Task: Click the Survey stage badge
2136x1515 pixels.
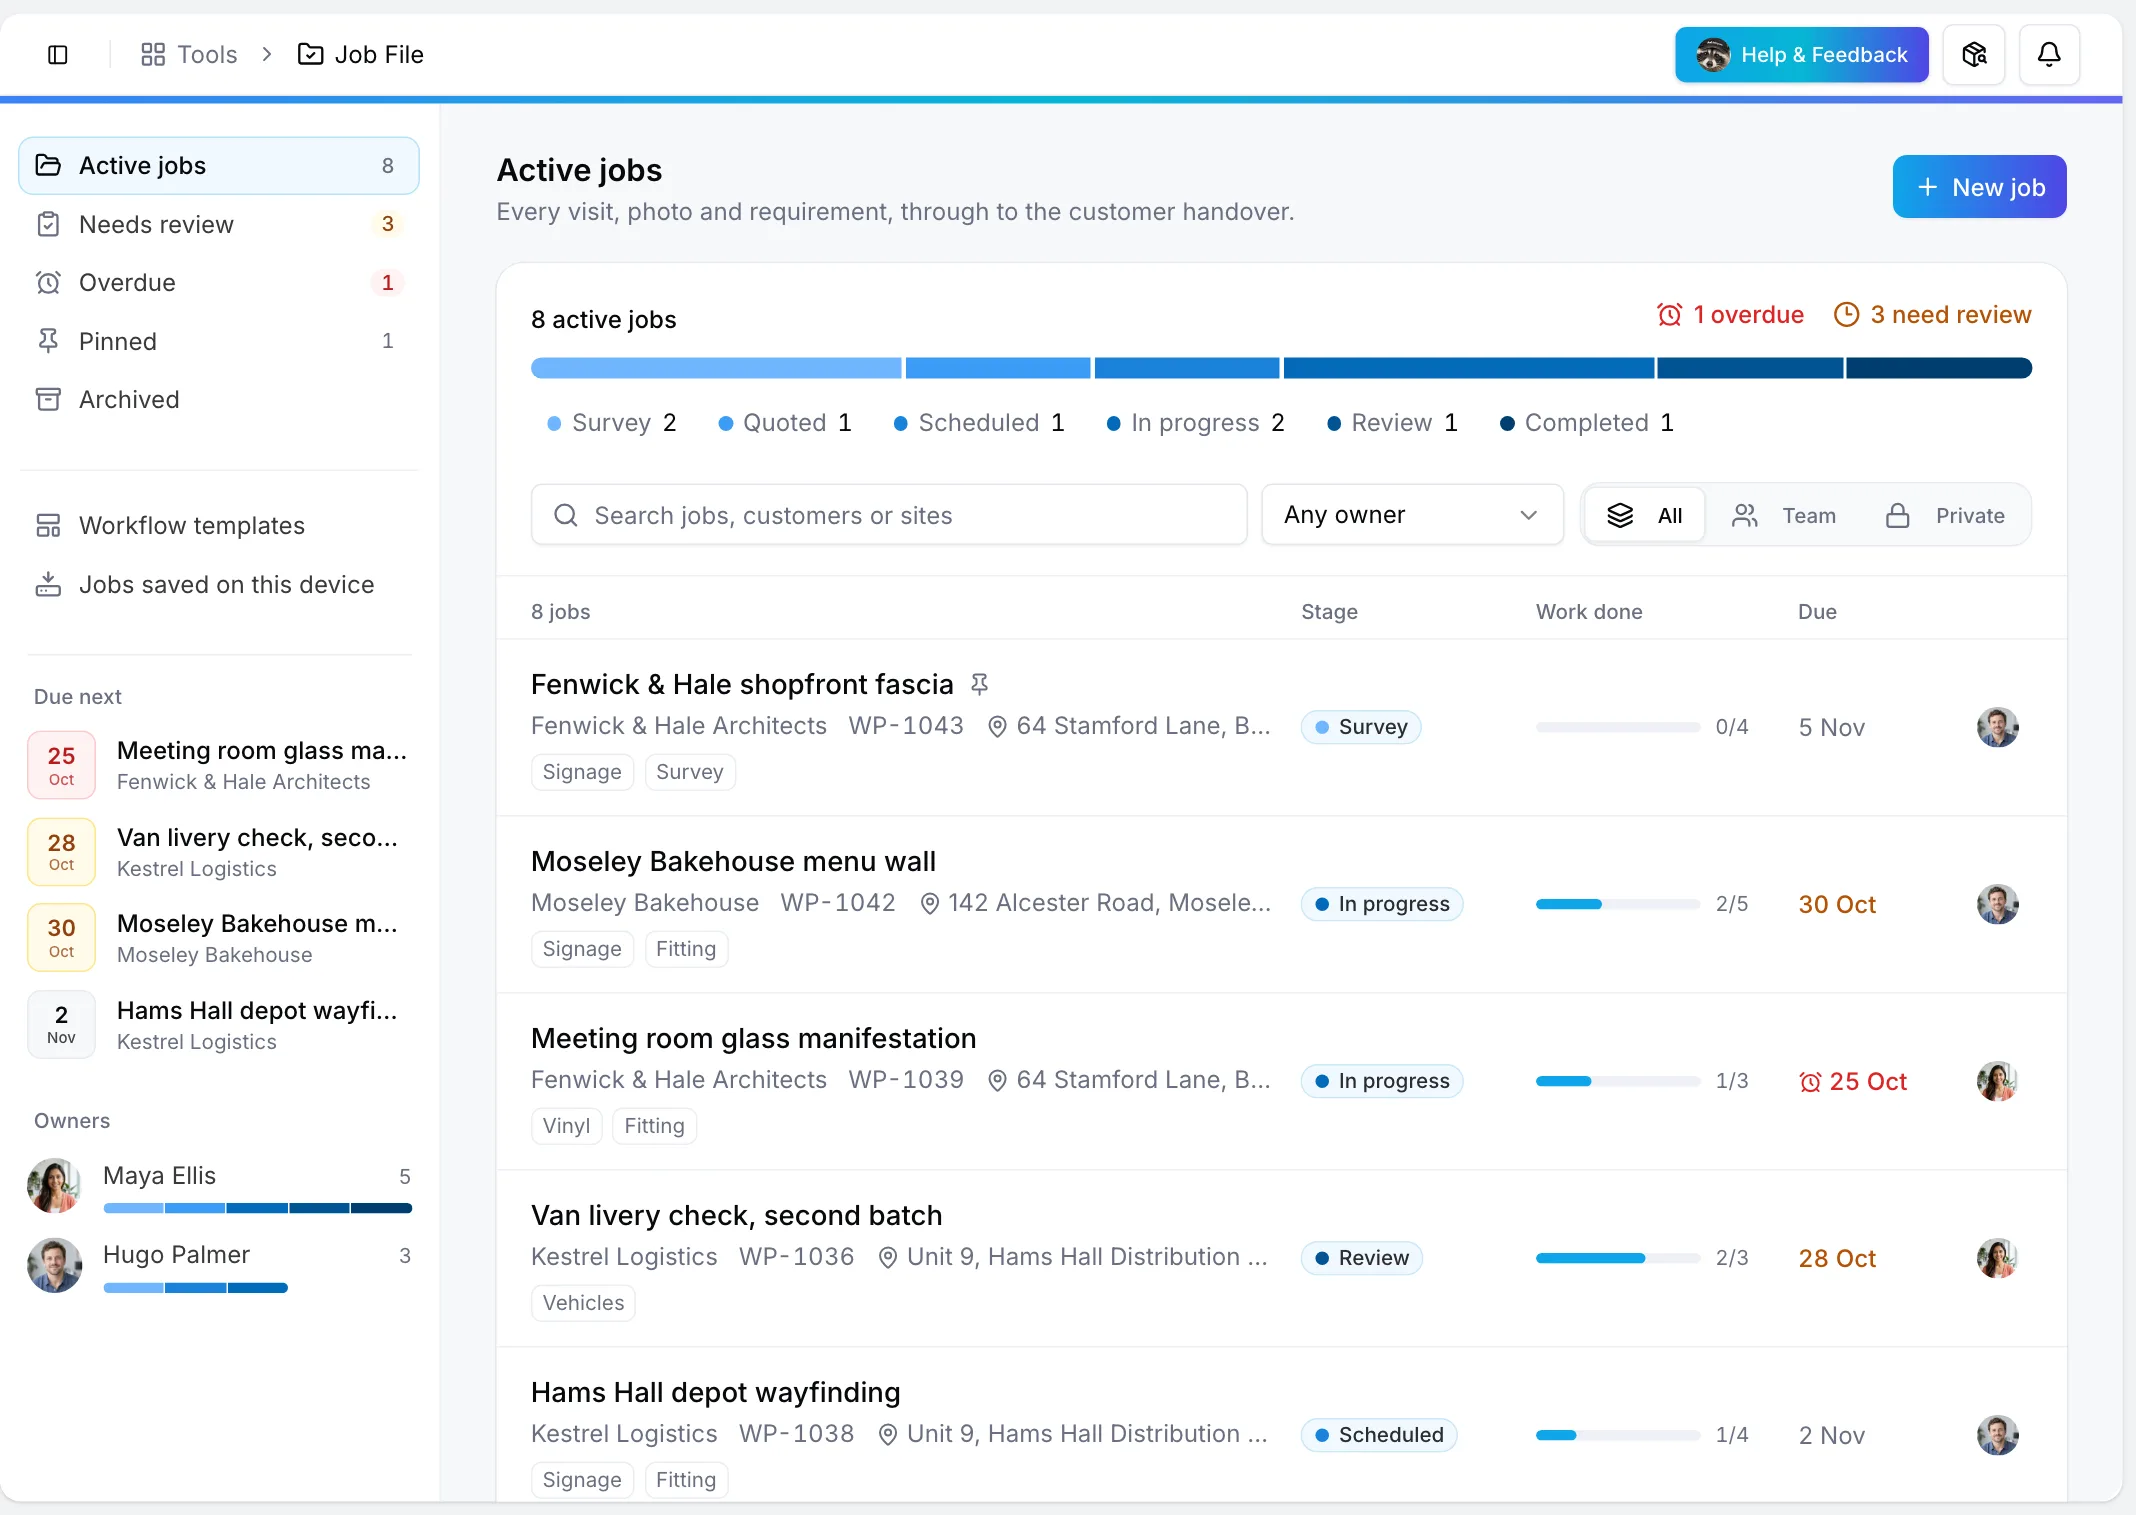Action: click(1360, 727)
